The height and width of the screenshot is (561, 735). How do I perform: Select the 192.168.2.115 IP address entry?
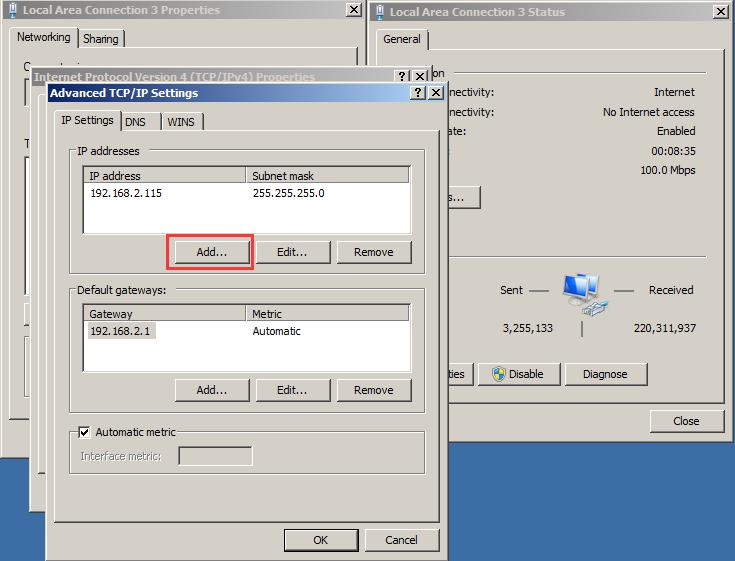126,193
